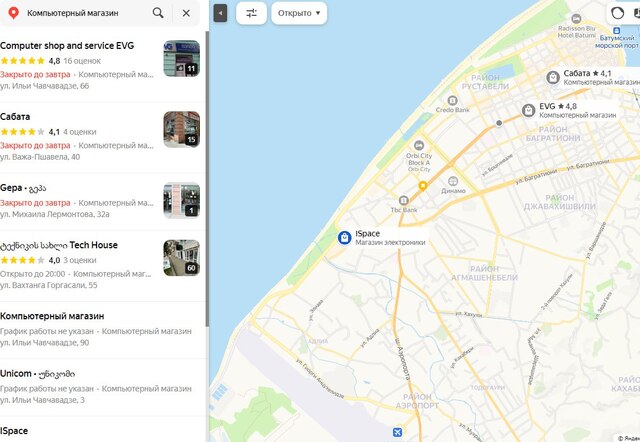The width and height of the screenshot is (640, 442).
Task: Open the 'Открыто' dropdown filter
Action: pyautogui.click(x=299, y=13)
